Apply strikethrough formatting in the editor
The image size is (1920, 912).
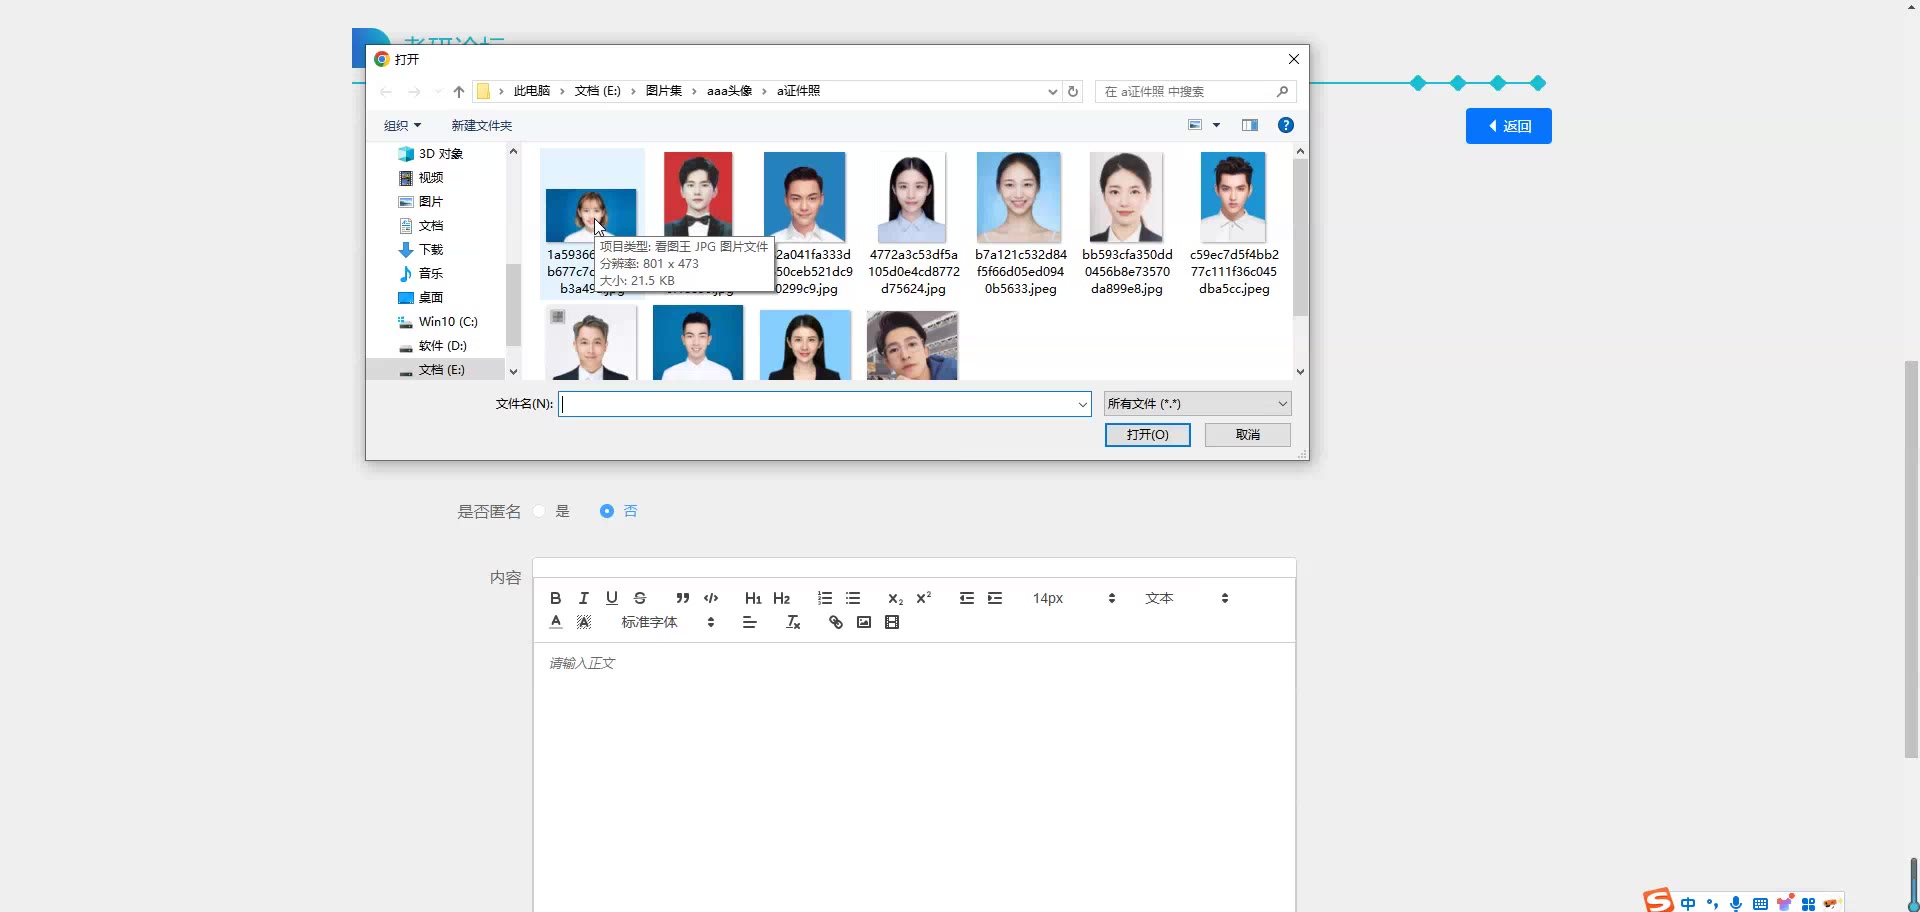(640, 598)
